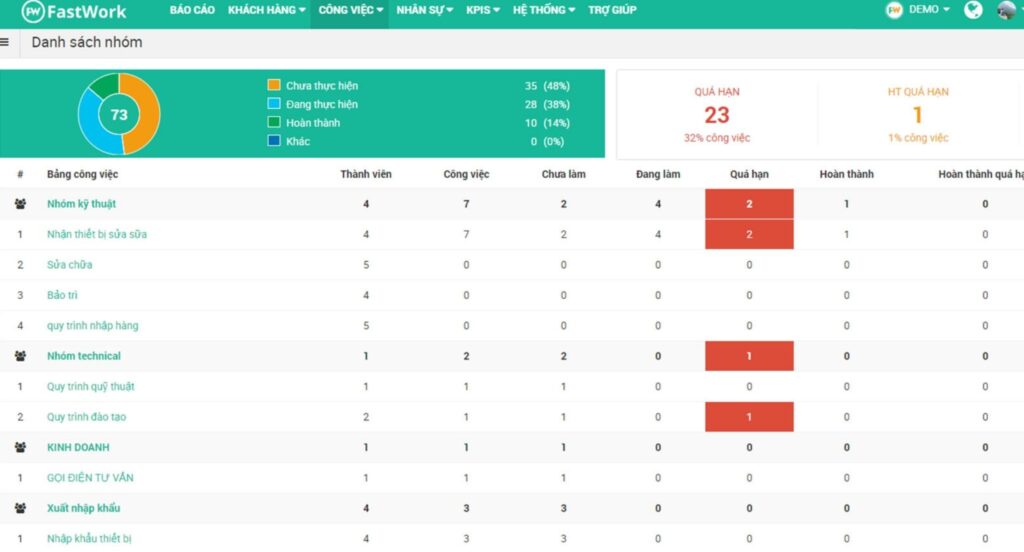The height and width of the screenshot is (552, 1024).
Task: Open the Nhận thiết bị sửa sửa board
Action: click(x=97, y=234)
